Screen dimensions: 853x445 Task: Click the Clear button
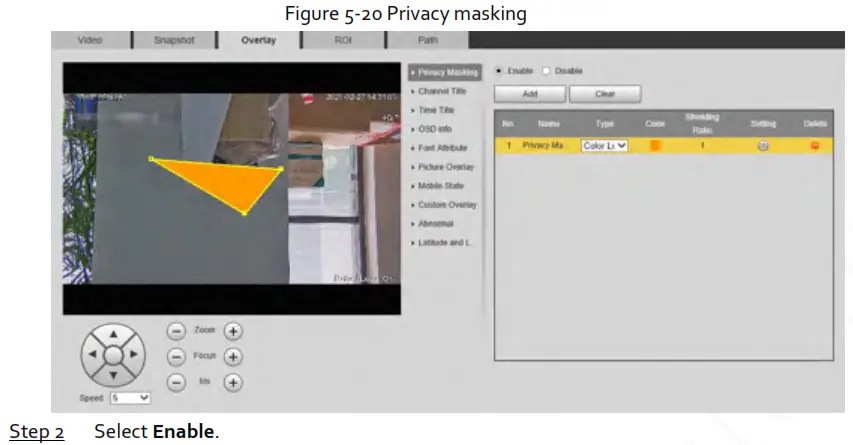coord(605,94)
